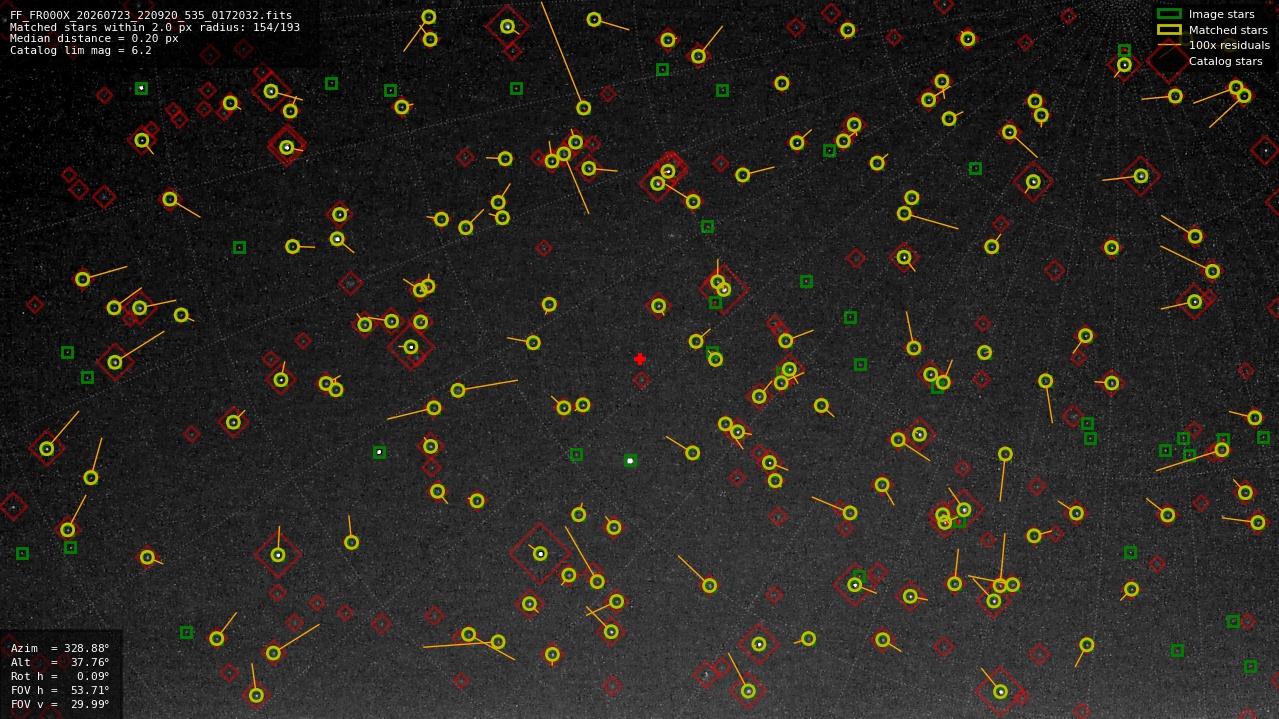Click the orange 100x residuals legend line
Viewport: 1279px width, 719px height.
point(1169,45)
